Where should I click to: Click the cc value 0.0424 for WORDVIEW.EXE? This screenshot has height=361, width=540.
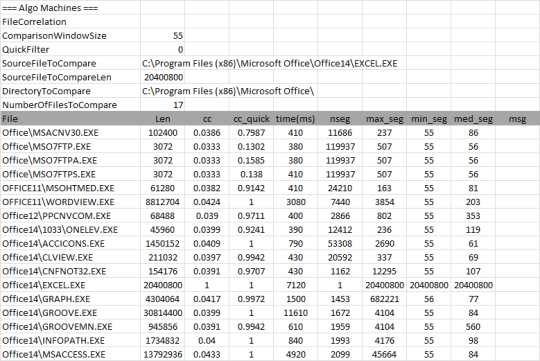click(x=207, y=202)
